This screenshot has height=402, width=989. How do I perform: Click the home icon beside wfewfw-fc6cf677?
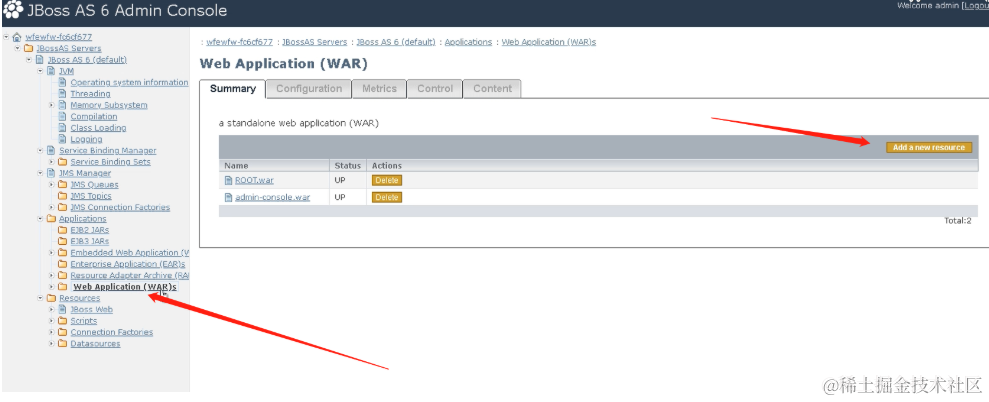click(x=17, y=37)
